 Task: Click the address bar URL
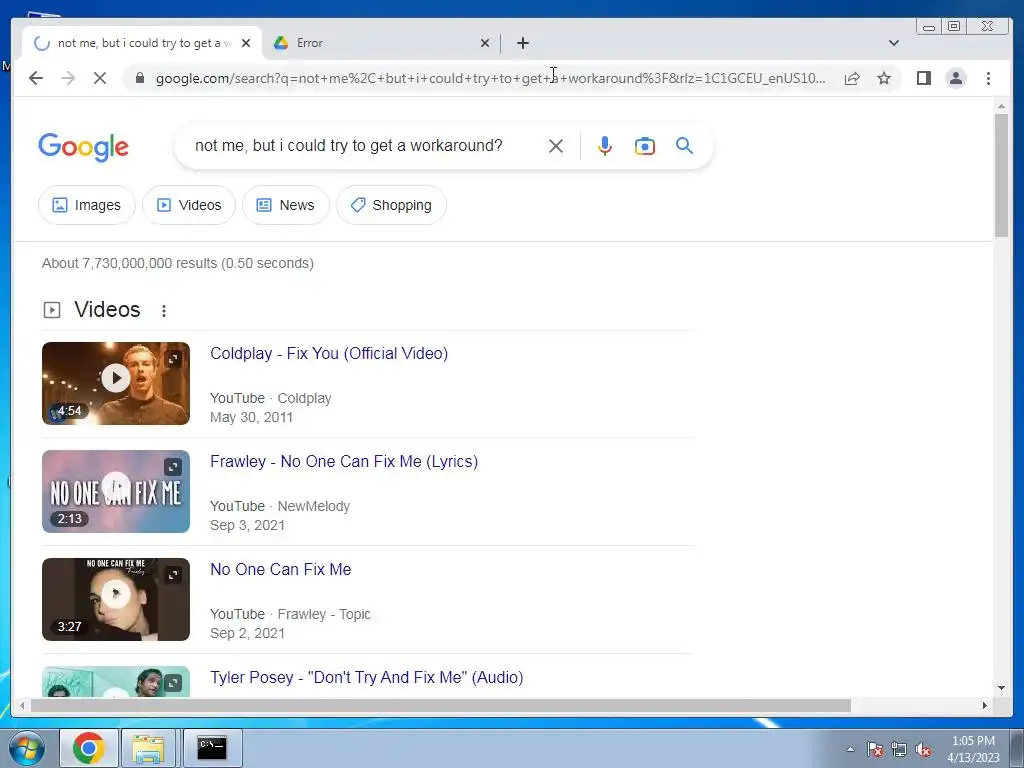click(x=490, y=78)
